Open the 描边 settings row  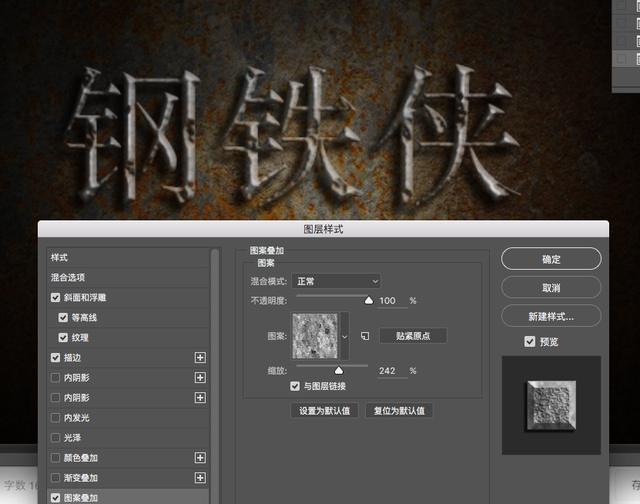click(128, 358)
